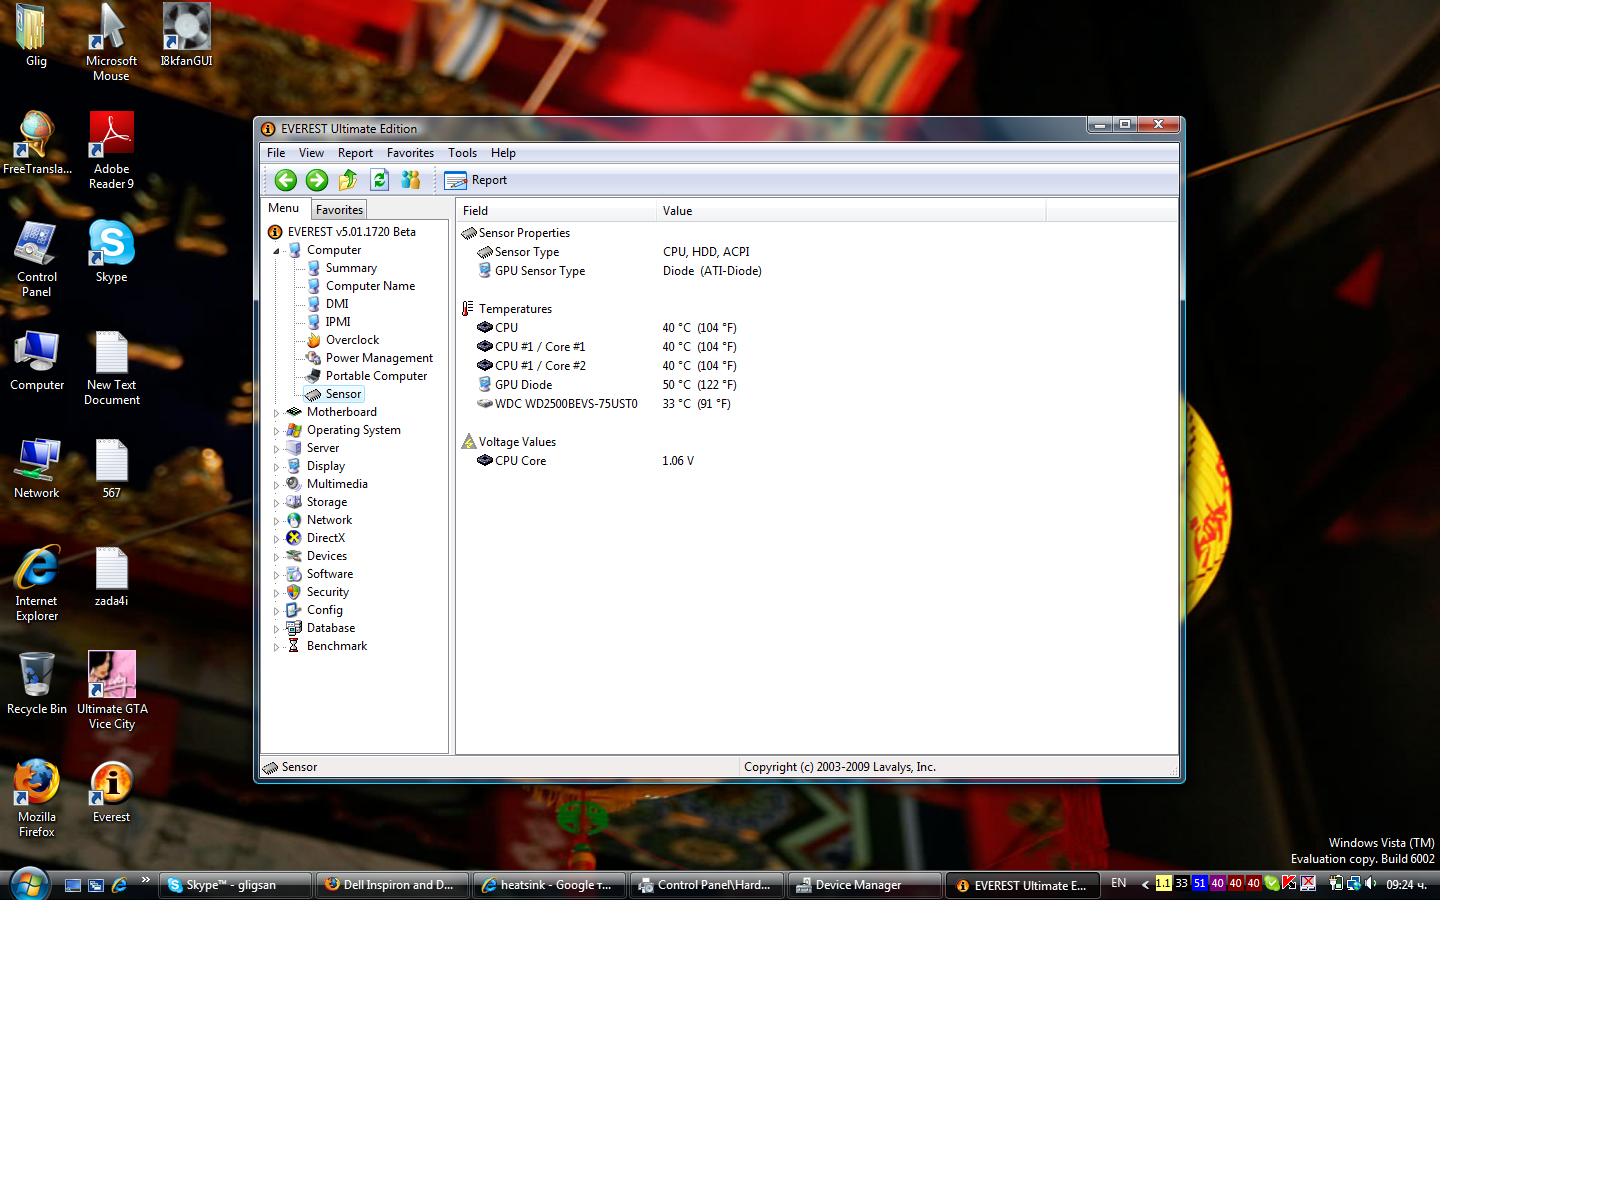Image resolution: width=1600 pixels, height=1200 pixels.
Task: Expand the Multimedia tree node
Action: (x=277, y=485)
